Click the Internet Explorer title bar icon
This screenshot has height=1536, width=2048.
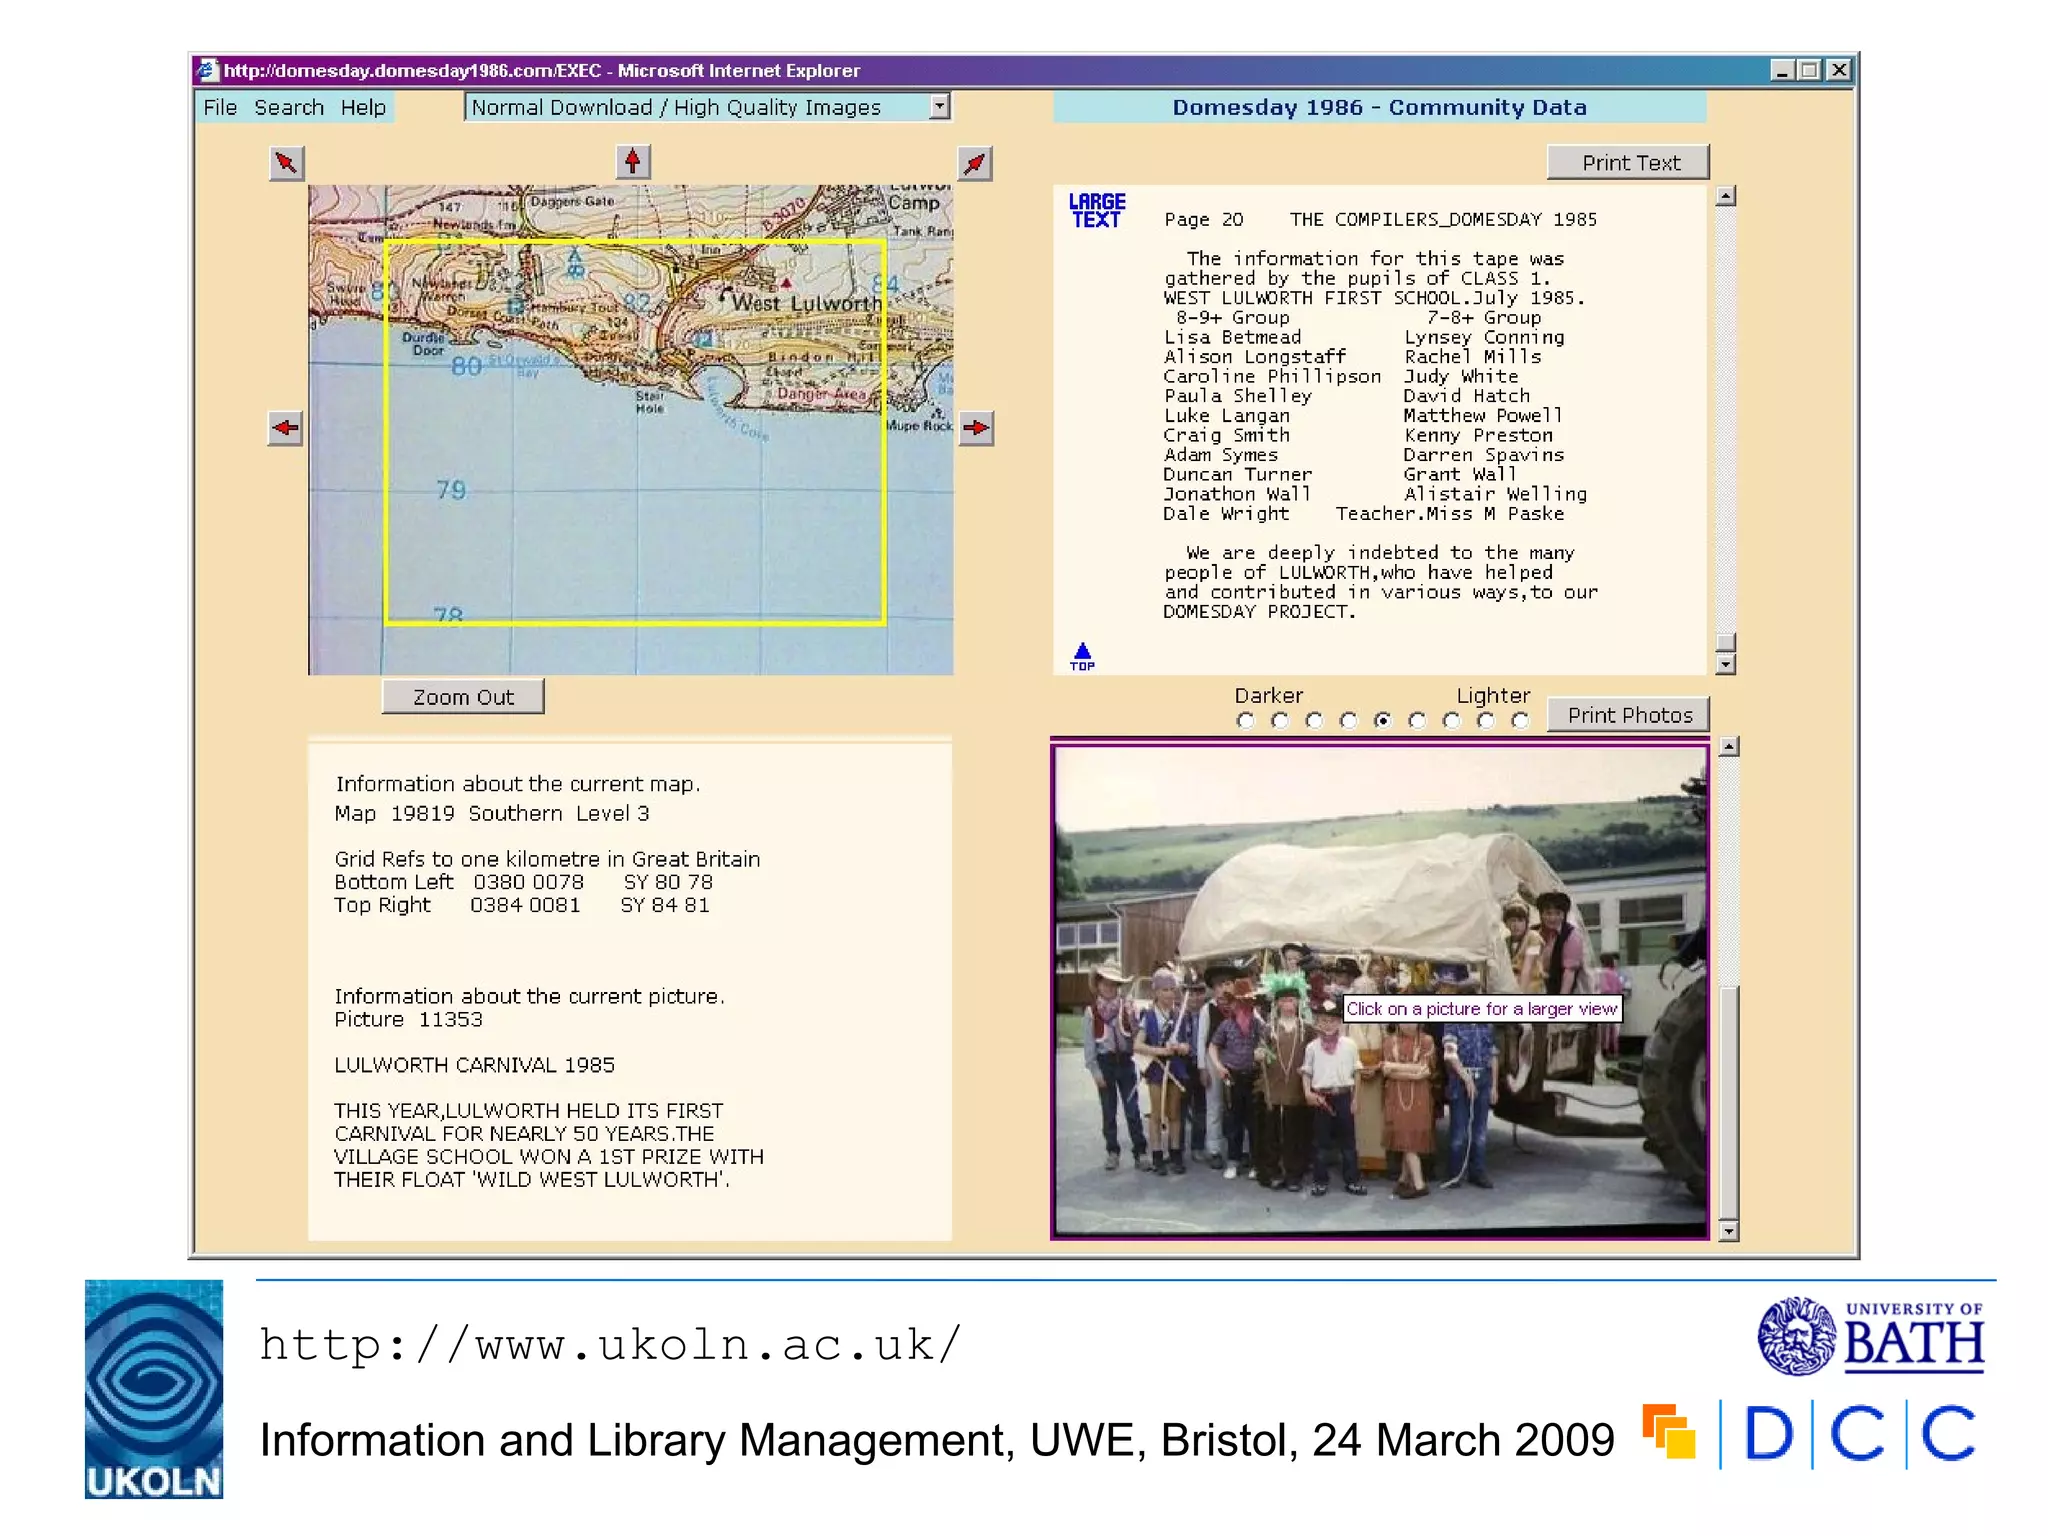click(207, 70)
